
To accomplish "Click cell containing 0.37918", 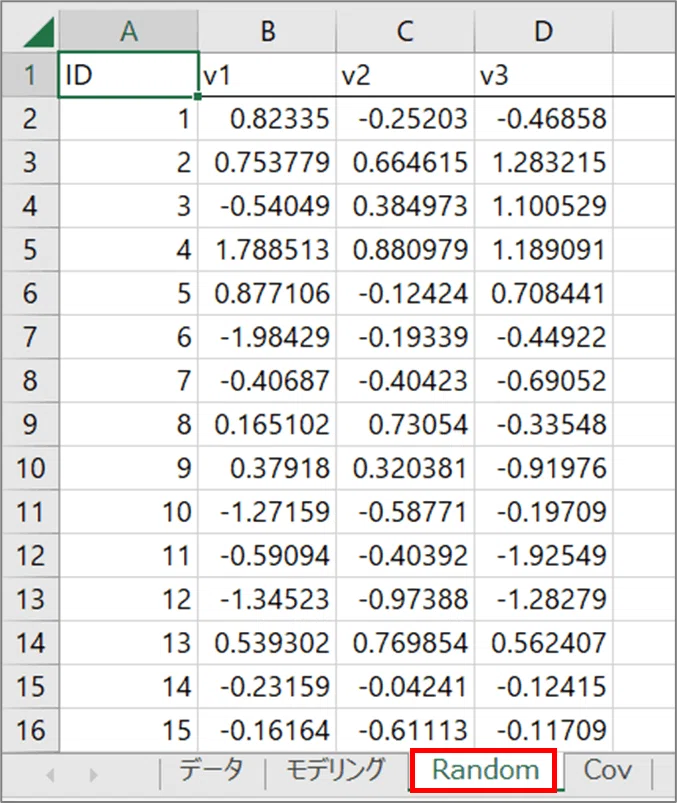I will pos(267,468).
